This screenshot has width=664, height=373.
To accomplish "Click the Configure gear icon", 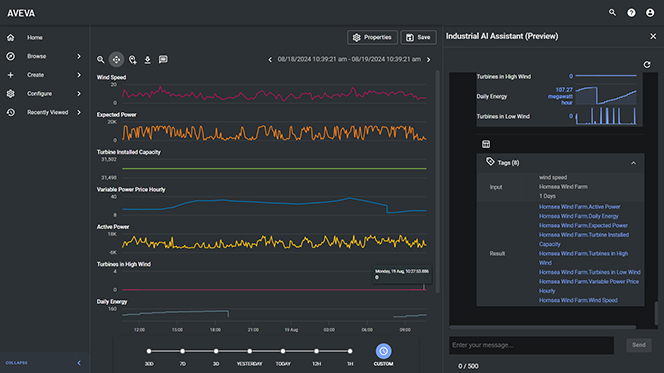I will click(x=11, y=94).
